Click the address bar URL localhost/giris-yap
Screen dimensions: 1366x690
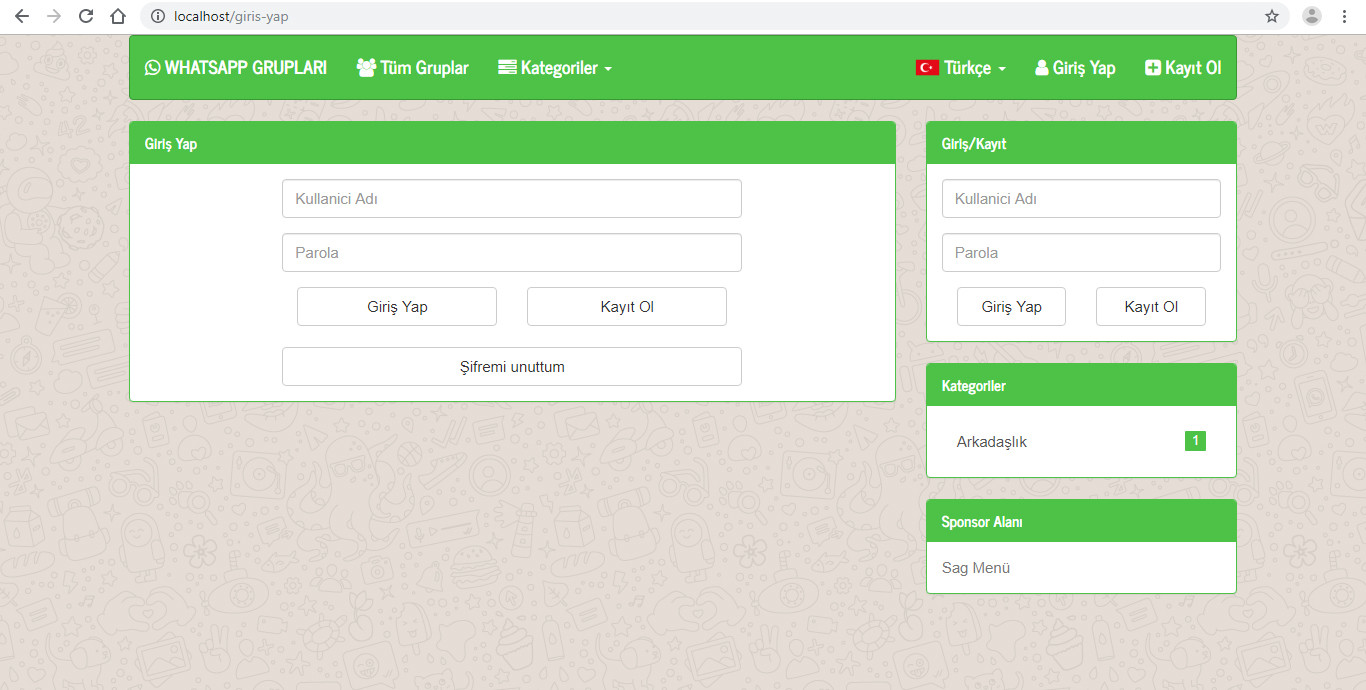(x=232, y=16)
